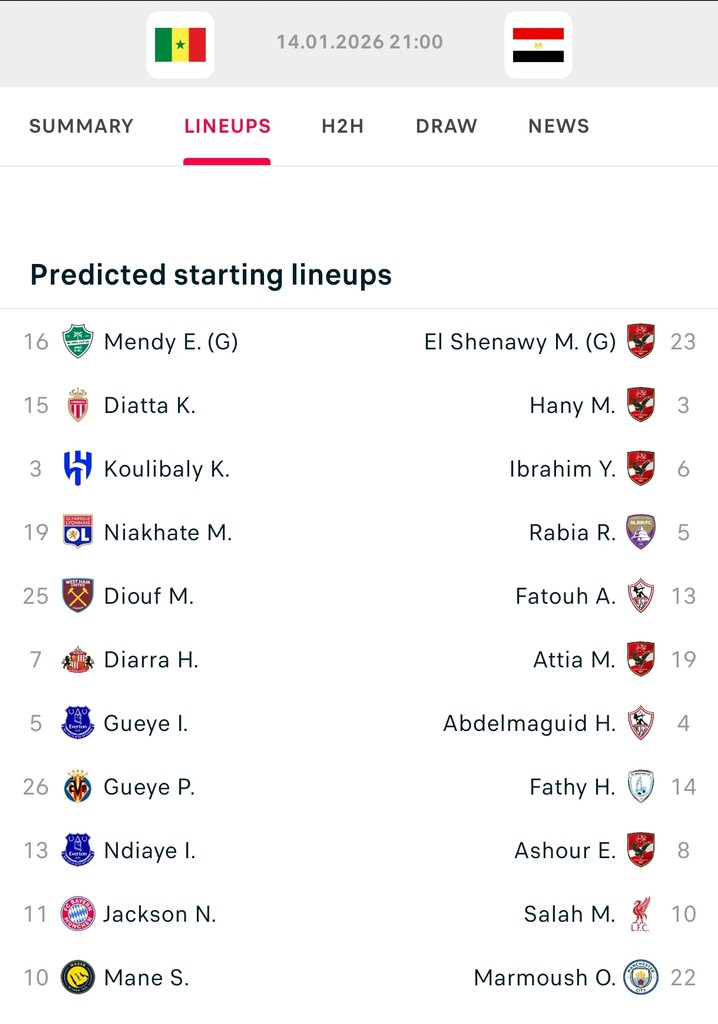Open player Mendy E. profile
Viewport: 718px width, 1024px height.
coord(170,342)
